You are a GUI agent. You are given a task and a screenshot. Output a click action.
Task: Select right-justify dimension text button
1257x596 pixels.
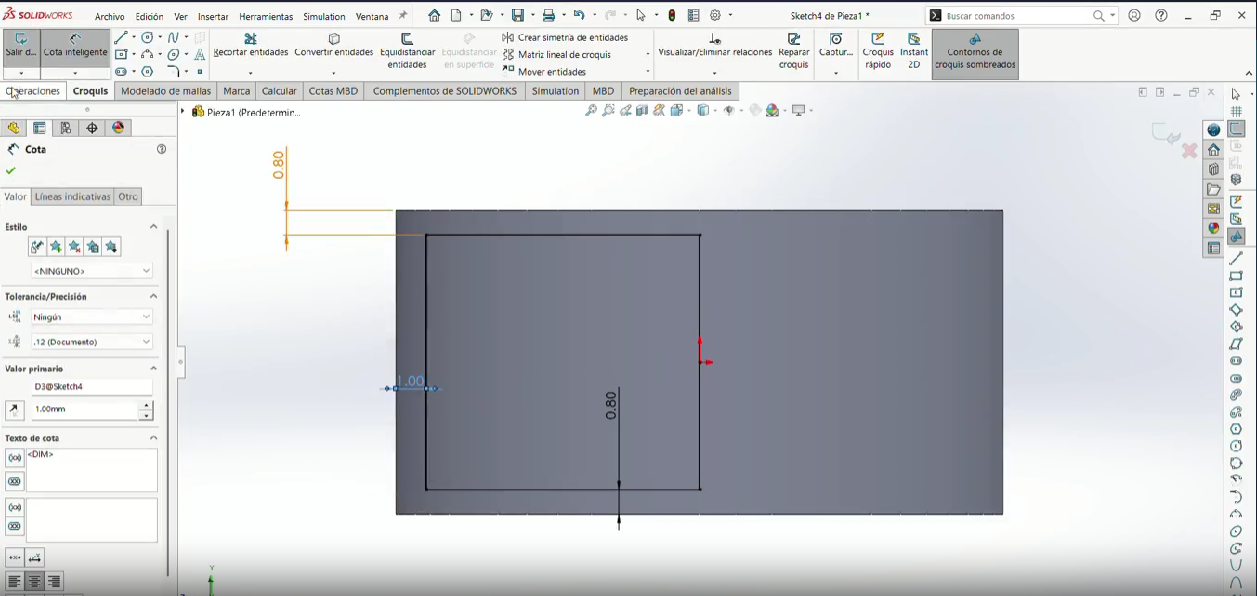[54, 582]
